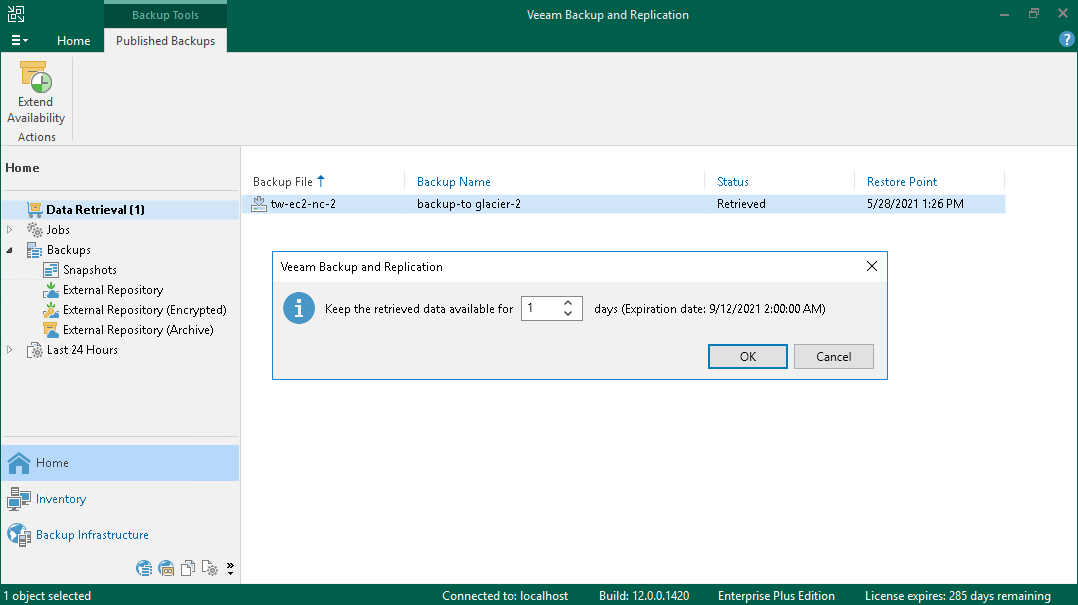Select Last 24 Hours tree item

click(x=82, y=349)
